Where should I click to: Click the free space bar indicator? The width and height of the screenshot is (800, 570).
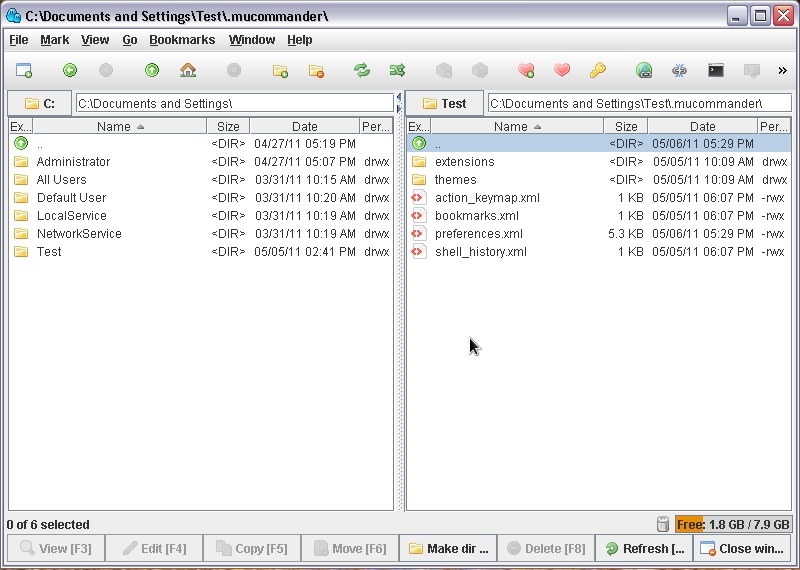coord(733,524)
